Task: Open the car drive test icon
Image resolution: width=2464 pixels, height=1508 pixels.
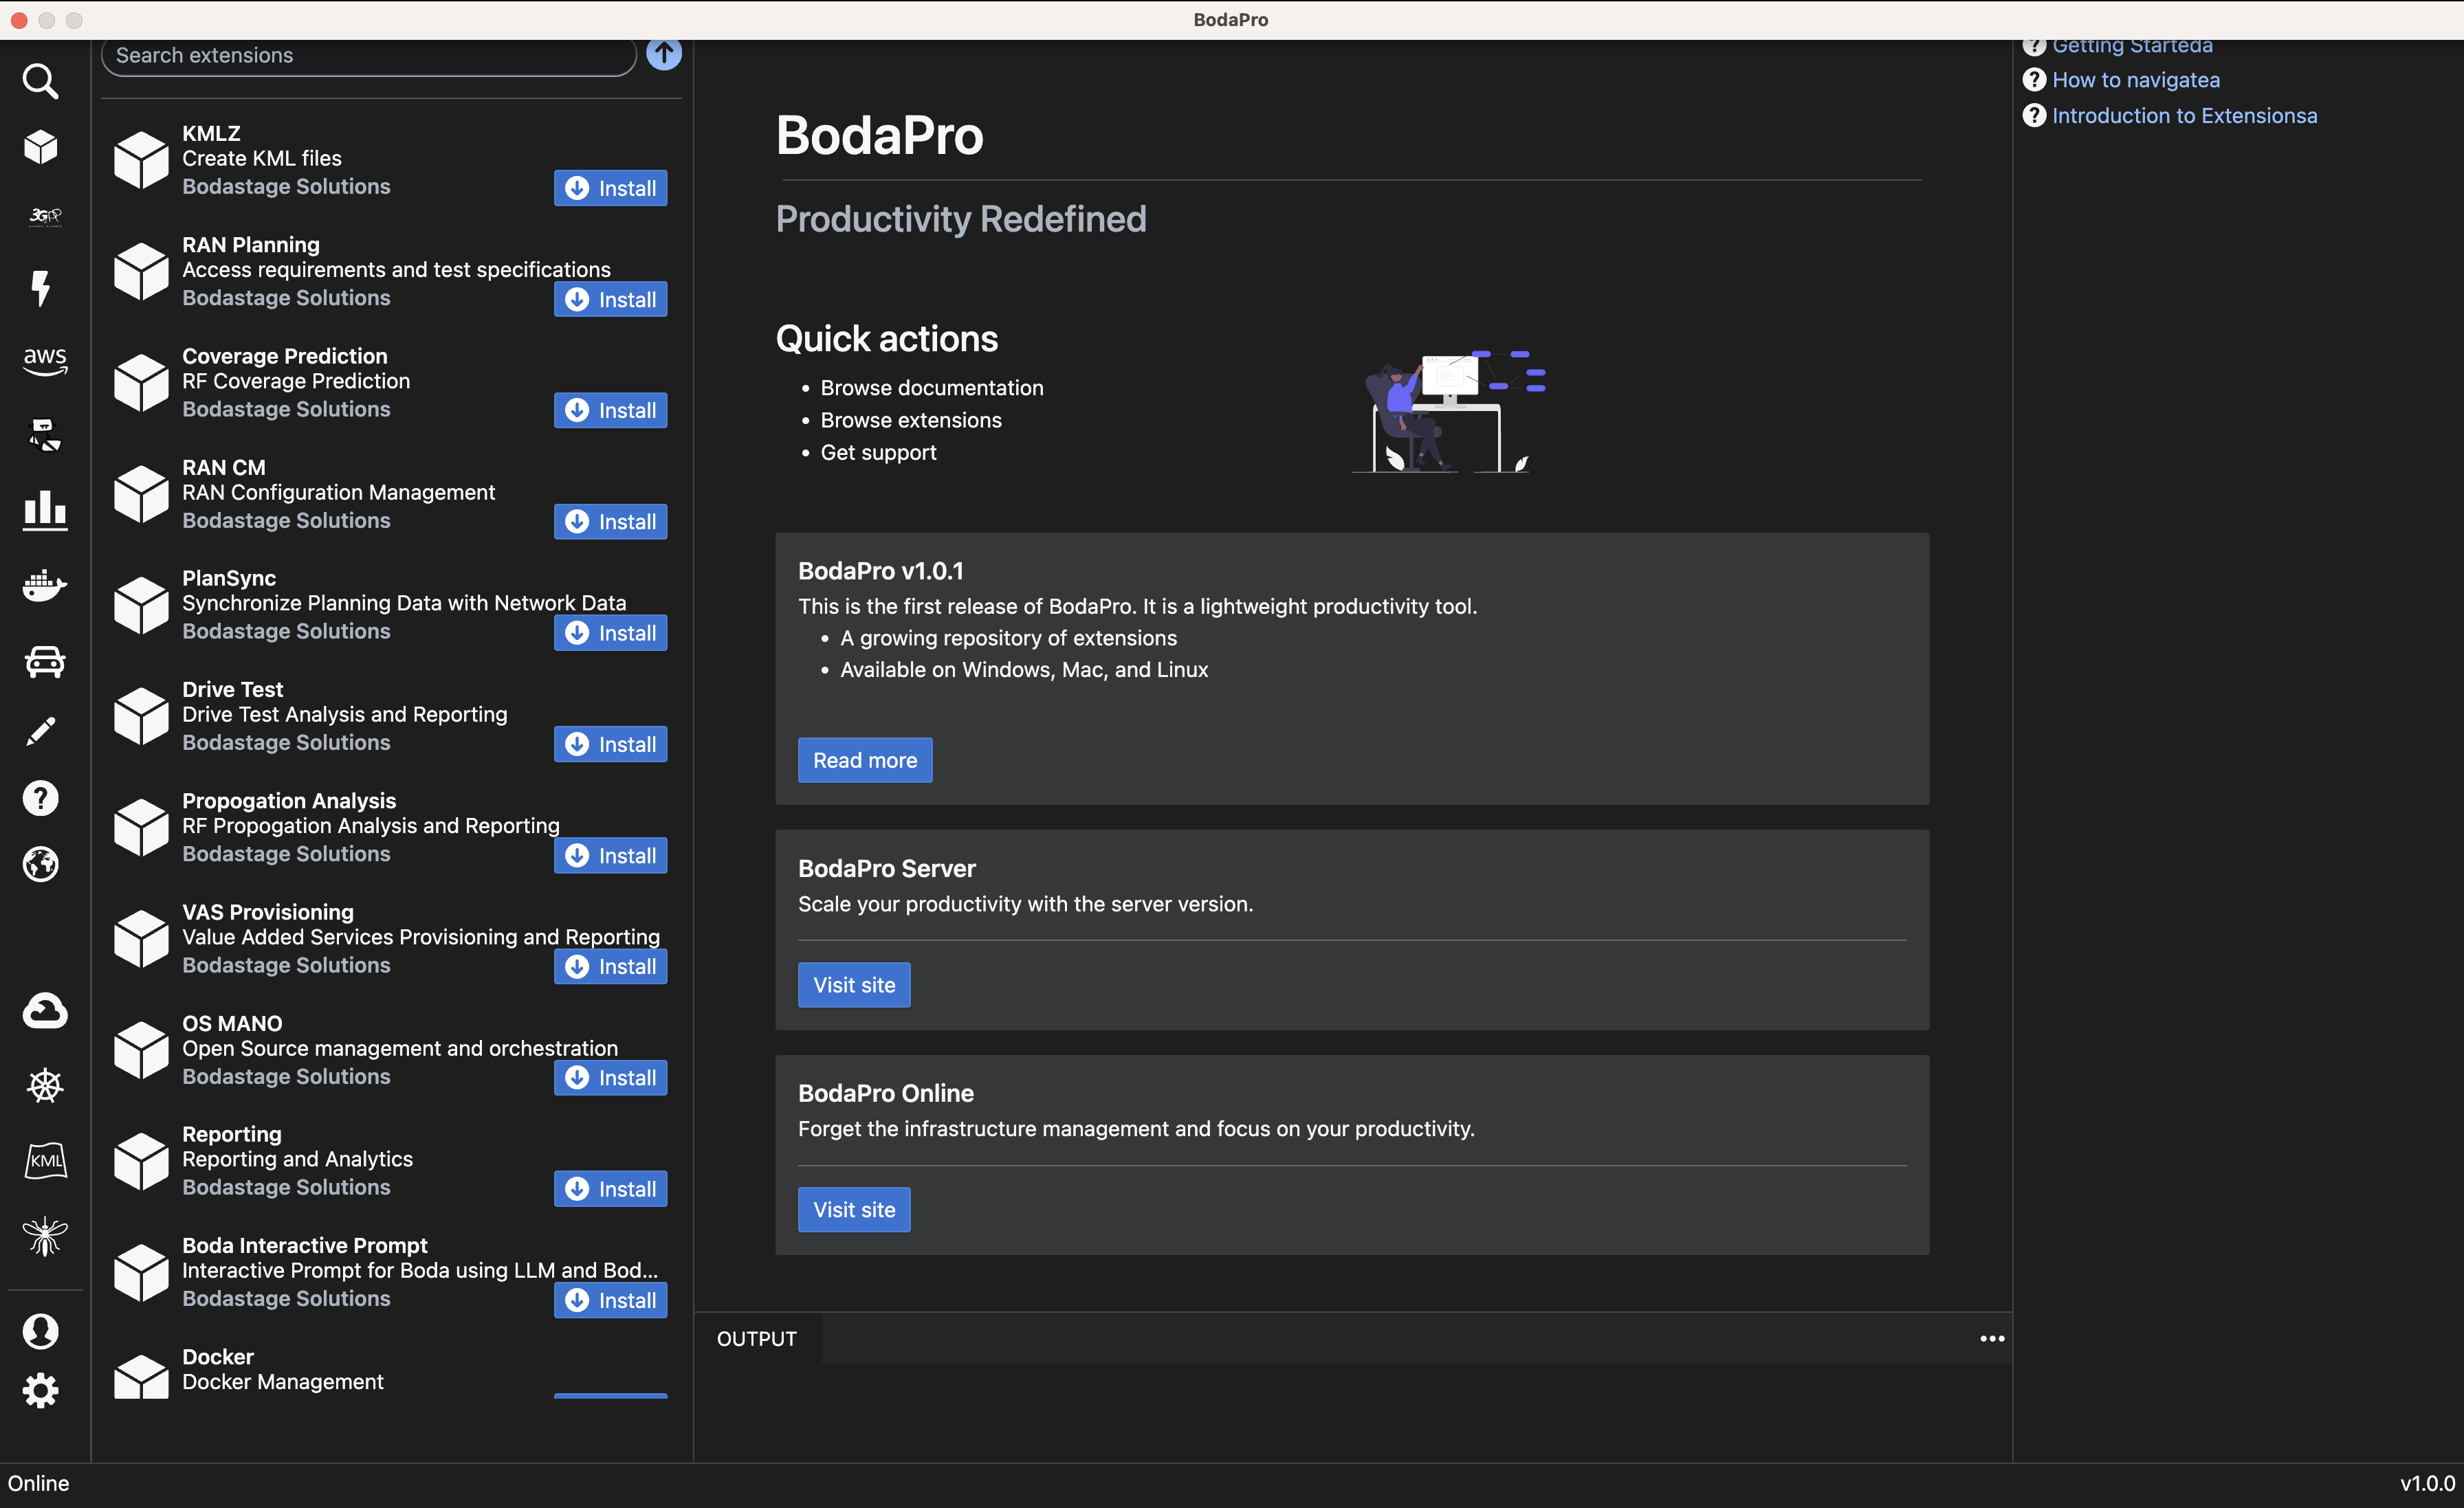Action: (45, 661)
